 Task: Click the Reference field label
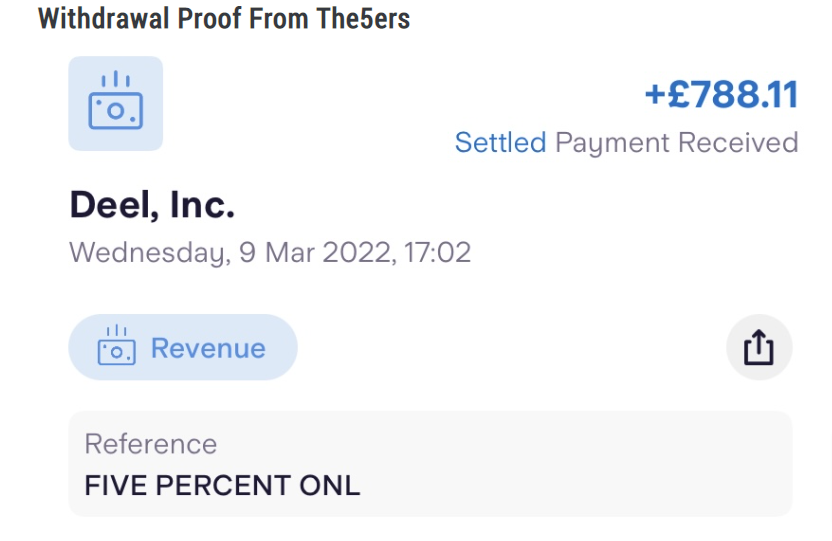(151, 444)
